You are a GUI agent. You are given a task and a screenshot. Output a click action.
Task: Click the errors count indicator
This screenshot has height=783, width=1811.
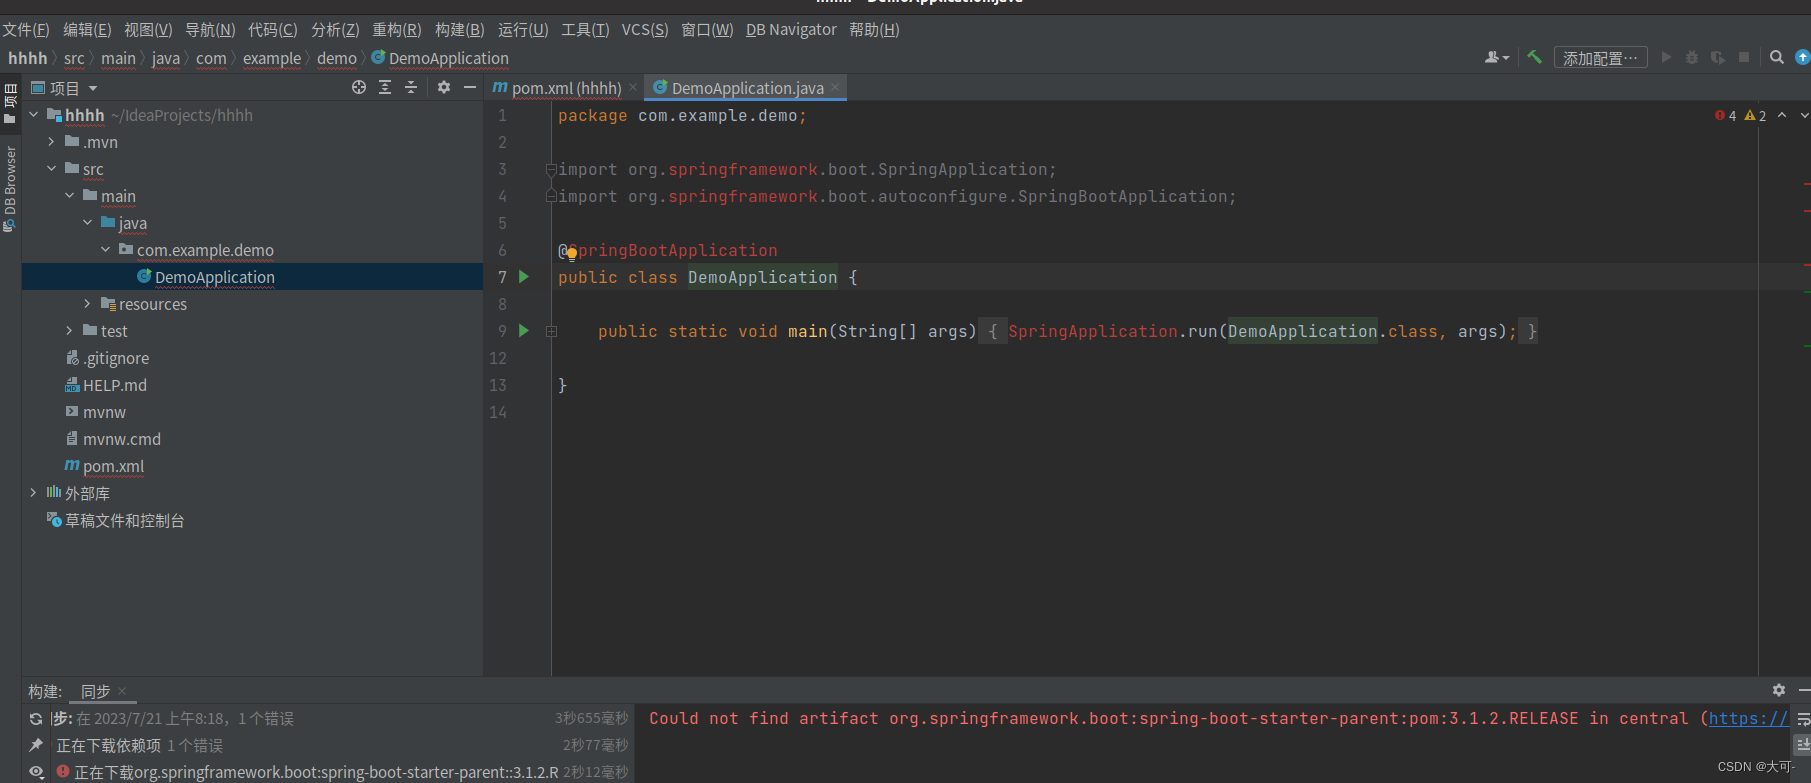click(x=1726, y=115)
